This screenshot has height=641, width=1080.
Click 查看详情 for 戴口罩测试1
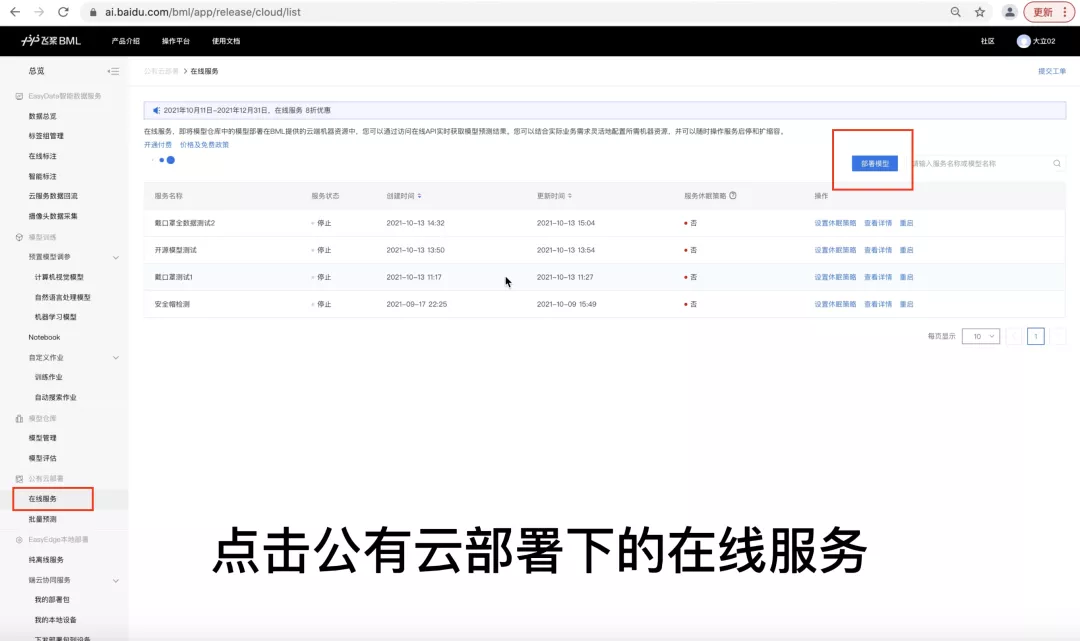pos(878,277)
